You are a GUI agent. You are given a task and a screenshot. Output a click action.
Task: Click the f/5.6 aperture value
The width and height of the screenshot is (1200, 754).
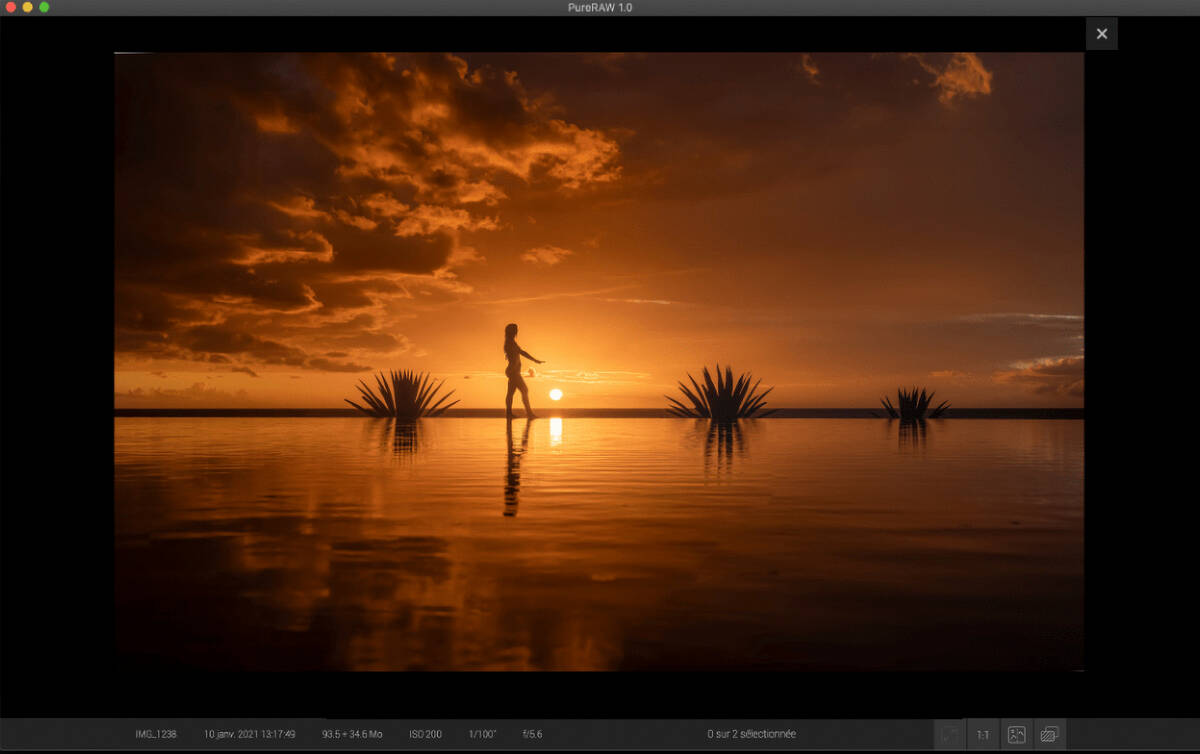click(532, 734)
